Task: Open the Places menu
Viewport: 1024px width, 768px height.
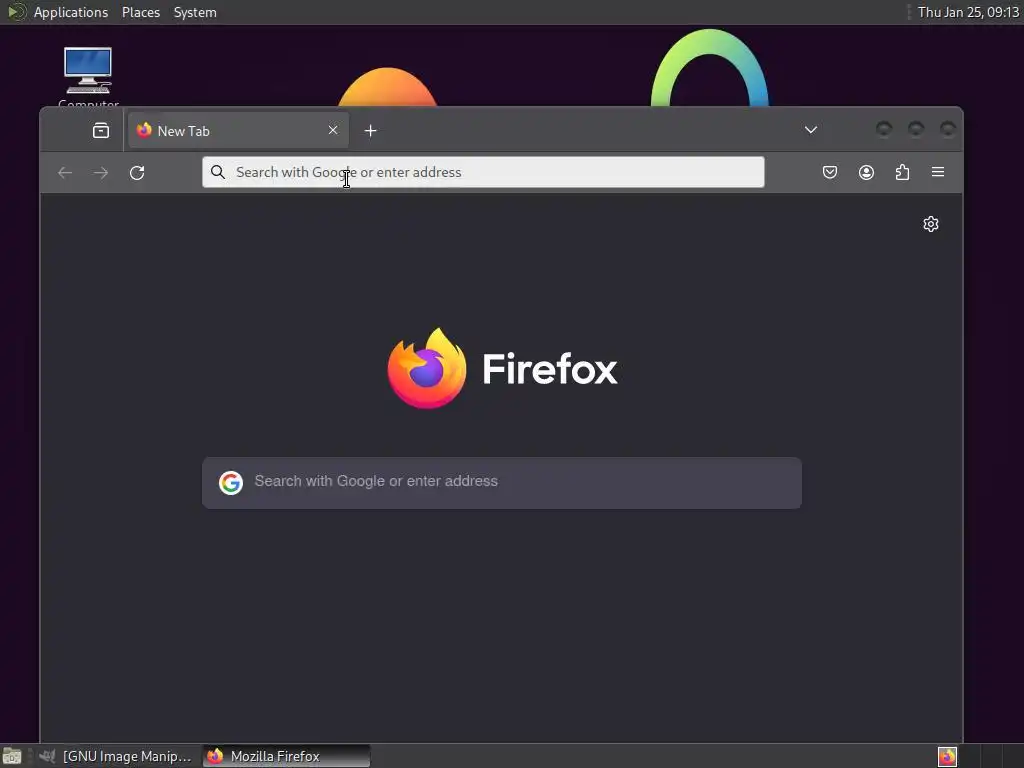Action: 141,12
